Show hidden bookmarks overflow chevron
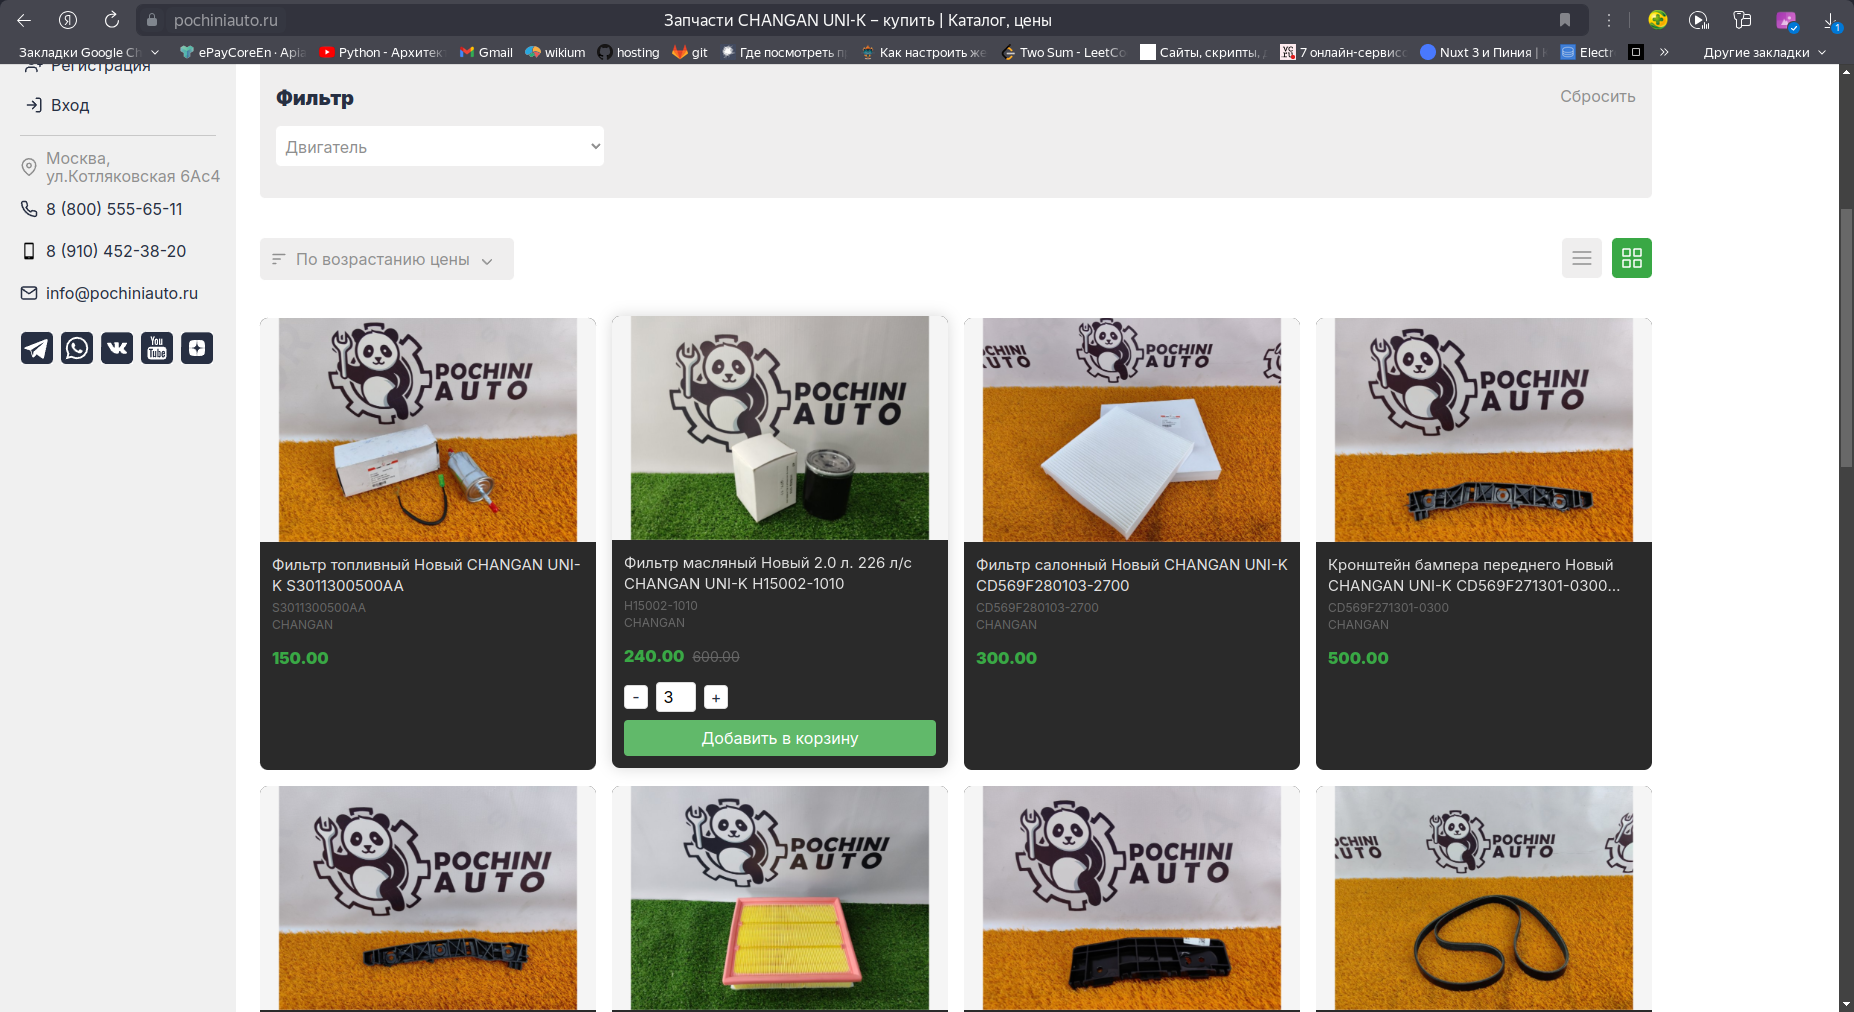 click(1664, 52)
